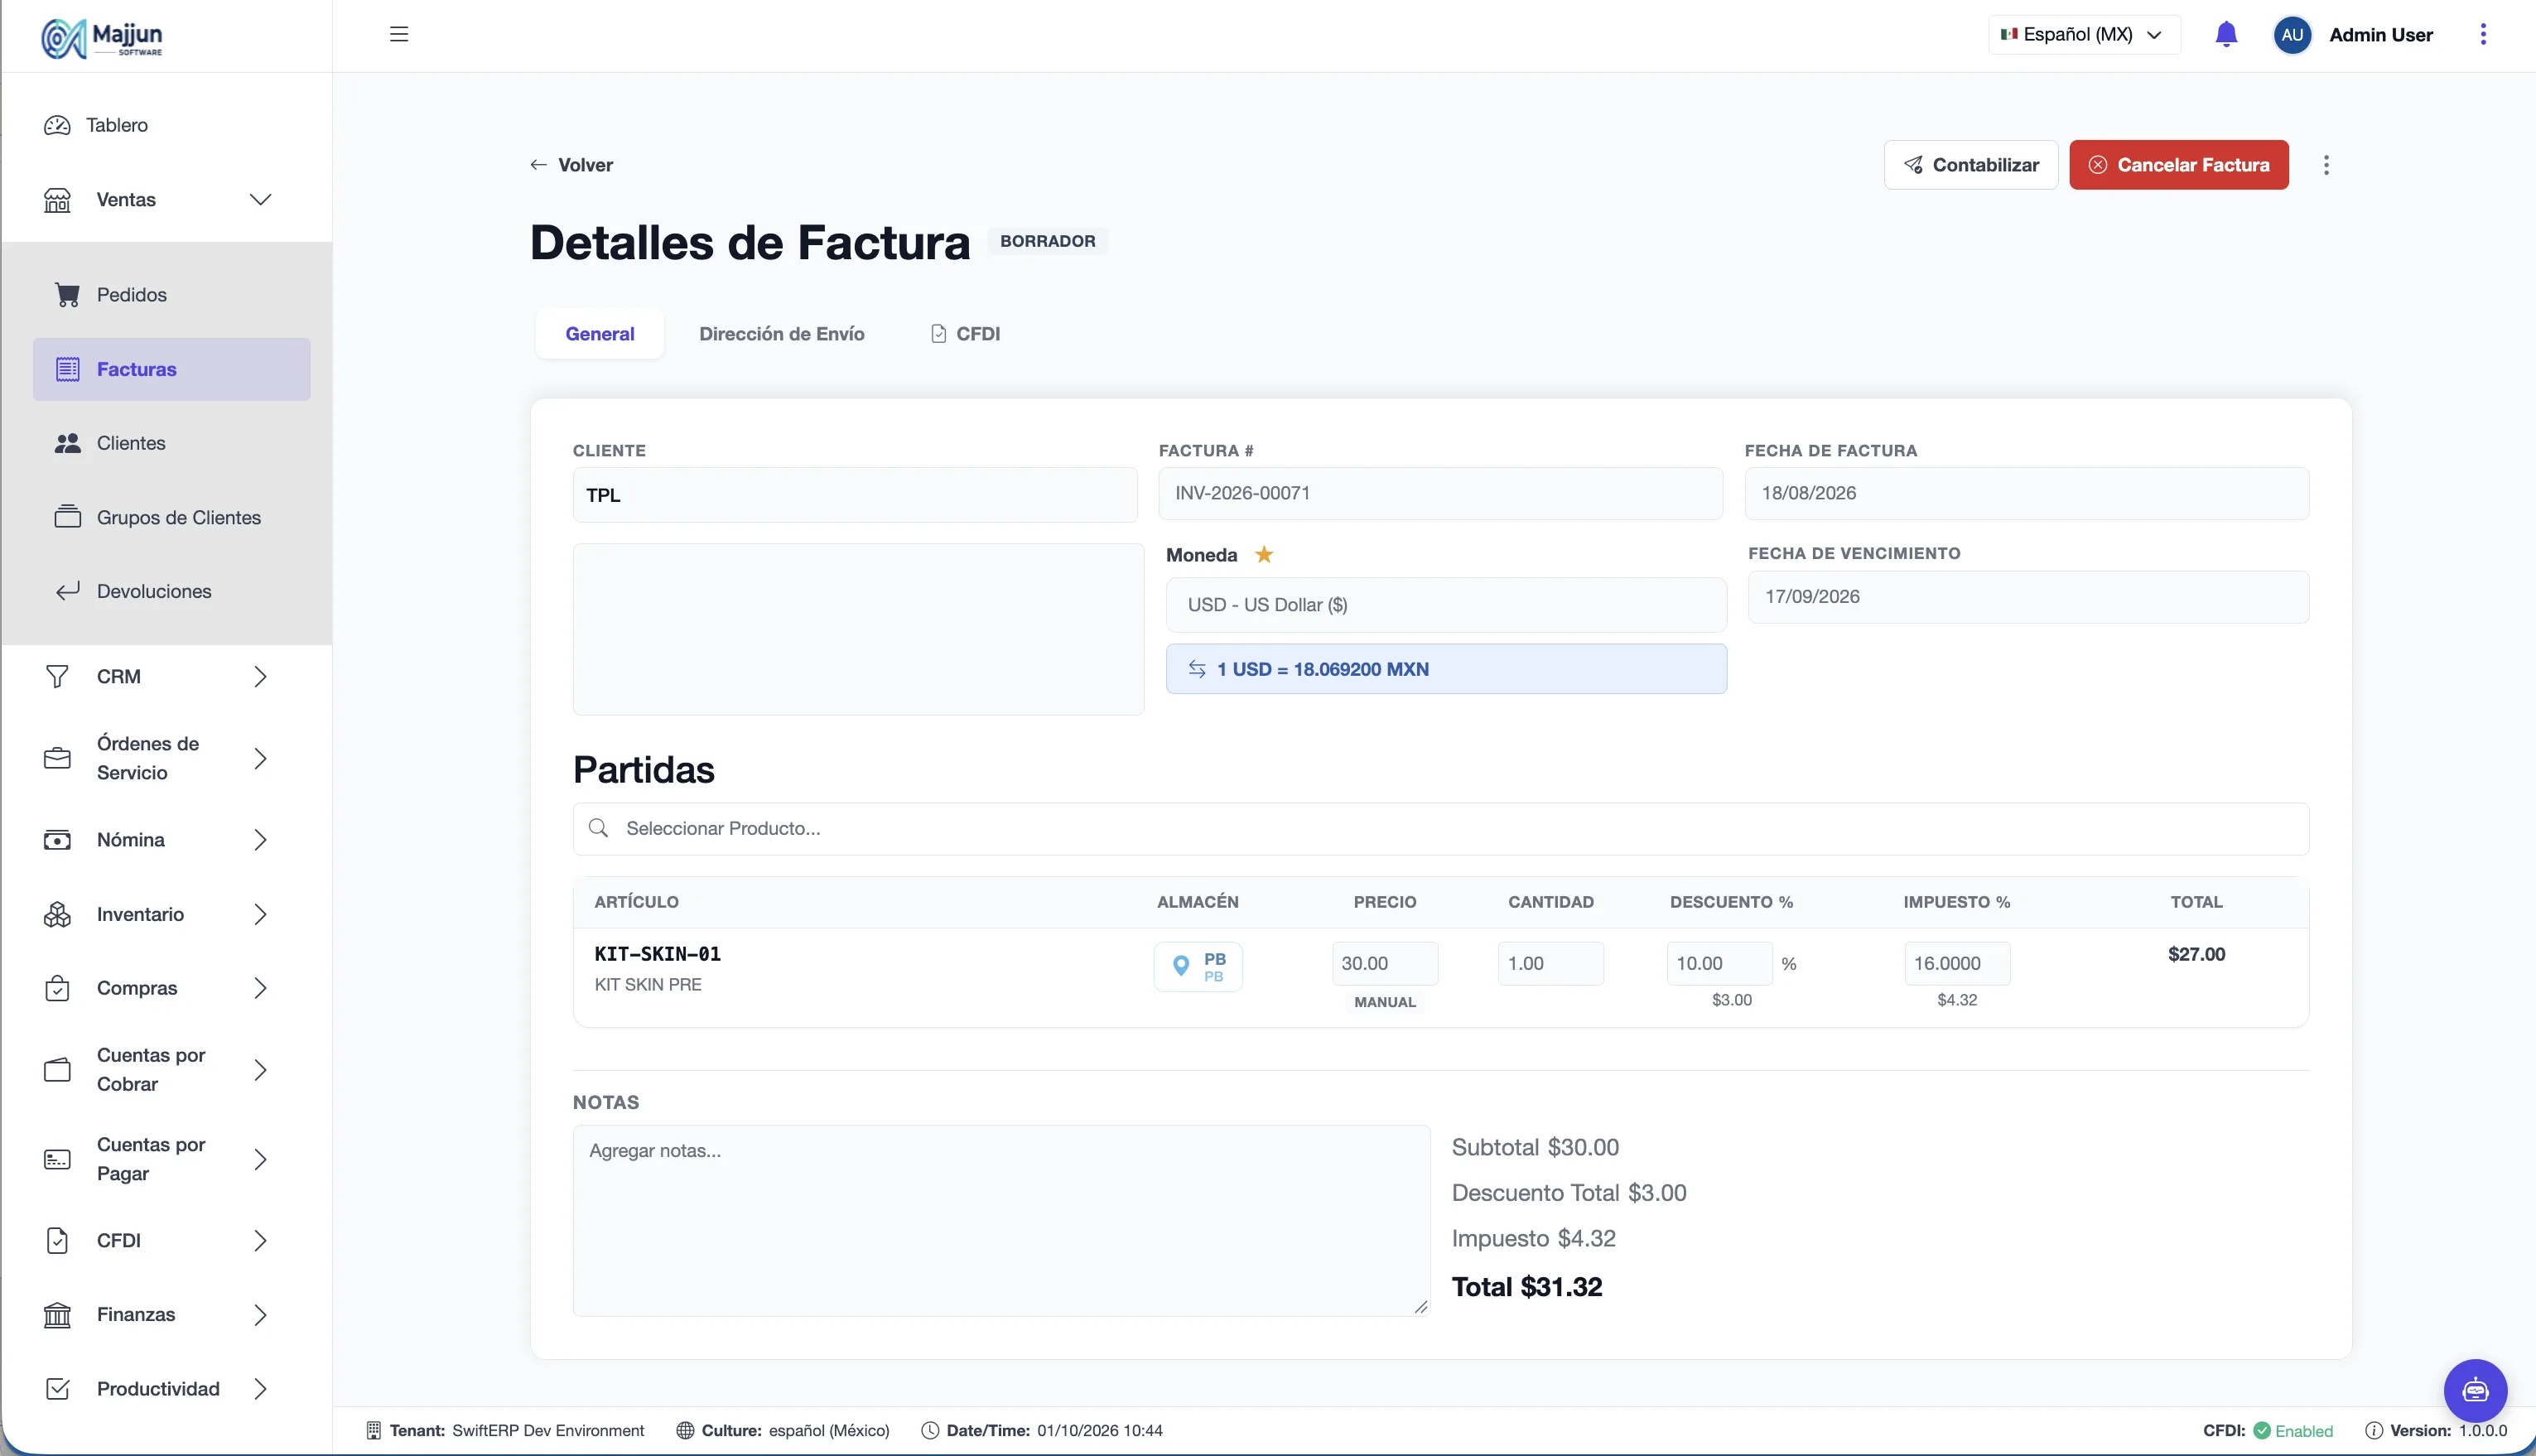The image size is (2536, 1456).
Task: Click the CFDI enabled check icon
Action: pyautogui.click(x=2262, y=1431)
